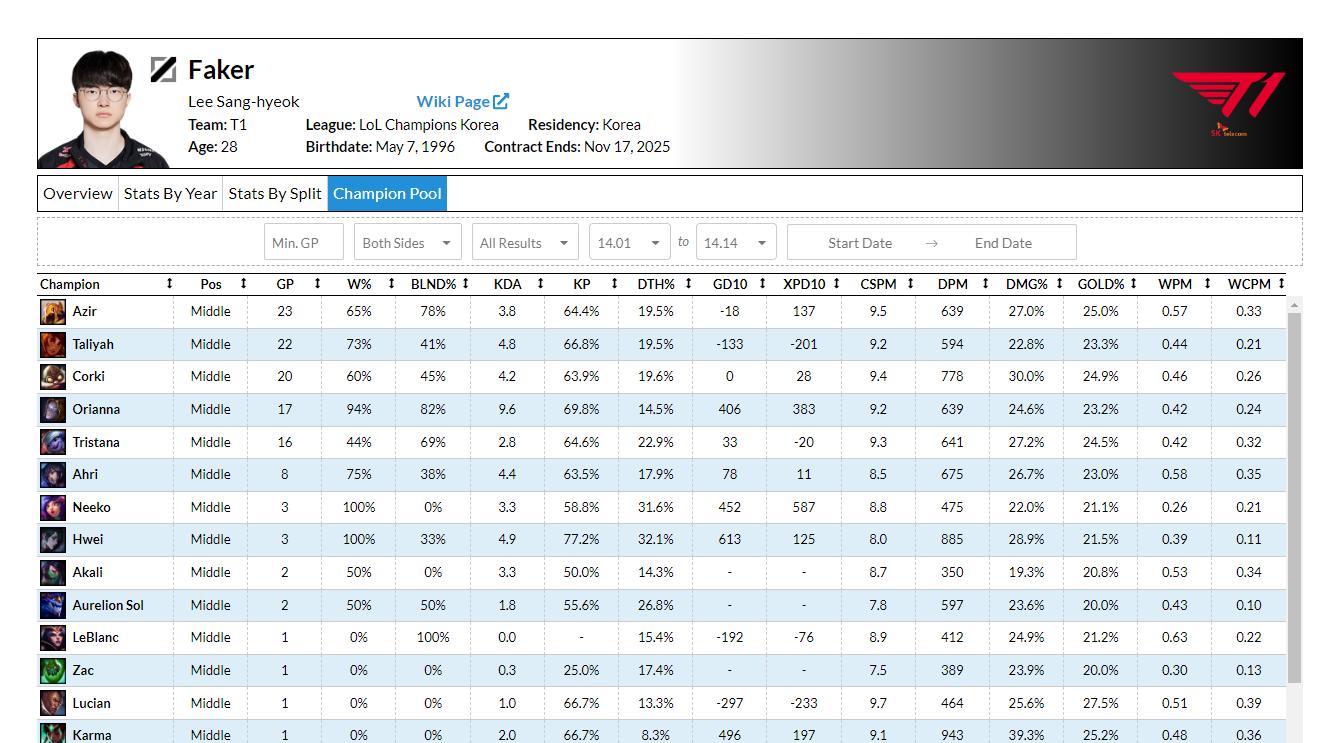
Task: Click the Contract Ends Nov 17, 2025 text
Action: [577, 147]
